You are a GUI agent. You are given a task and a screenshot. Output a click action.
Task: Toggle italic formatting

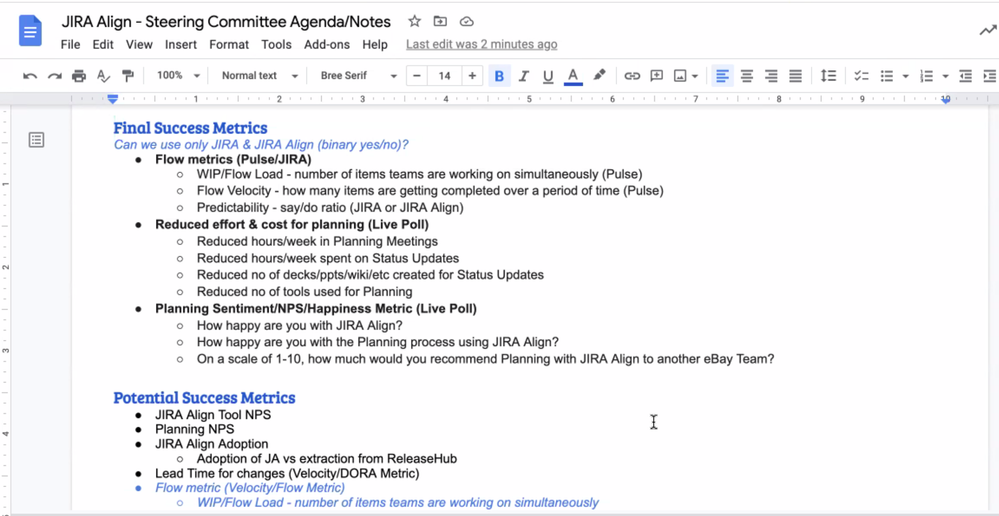click(x=524, y=76)
